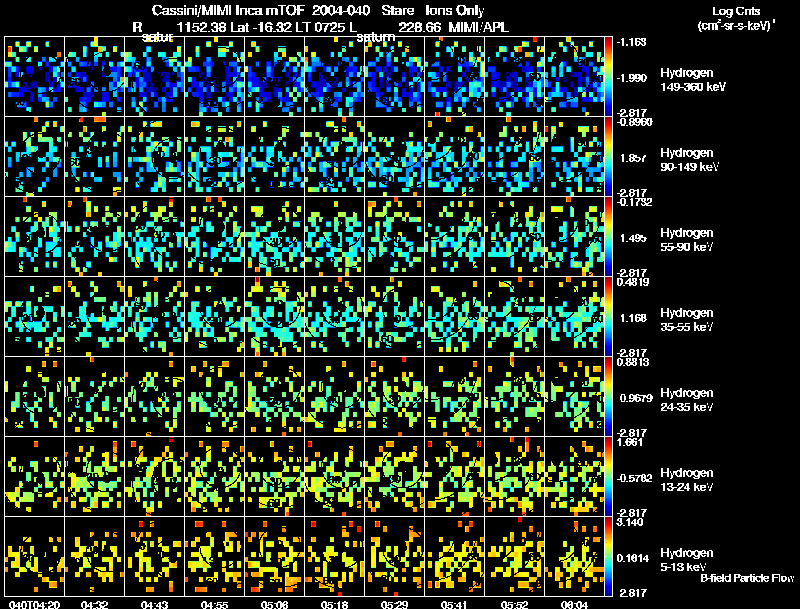Open the 13-24 keV image panel at 04:43
Screen dimensions: 800x609
[155, 476]
